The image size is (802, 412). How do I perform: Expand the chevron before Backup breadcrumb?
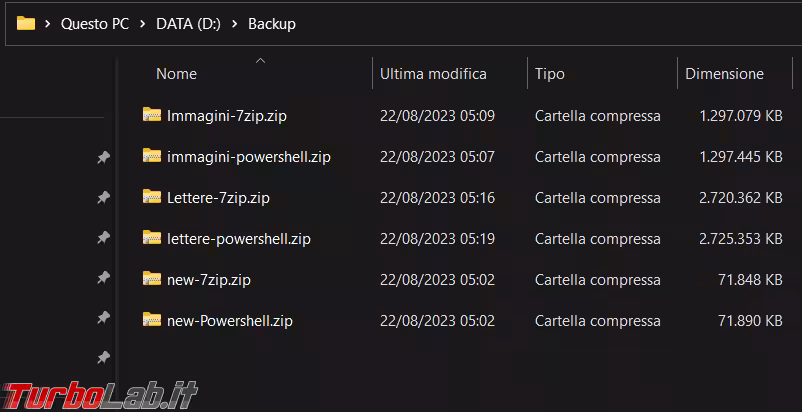click(236, 24)
